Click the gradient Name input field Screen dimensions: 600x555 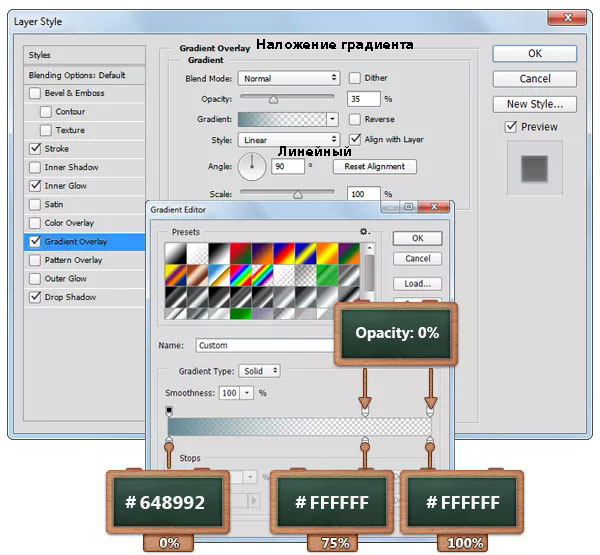pos(265,345)
